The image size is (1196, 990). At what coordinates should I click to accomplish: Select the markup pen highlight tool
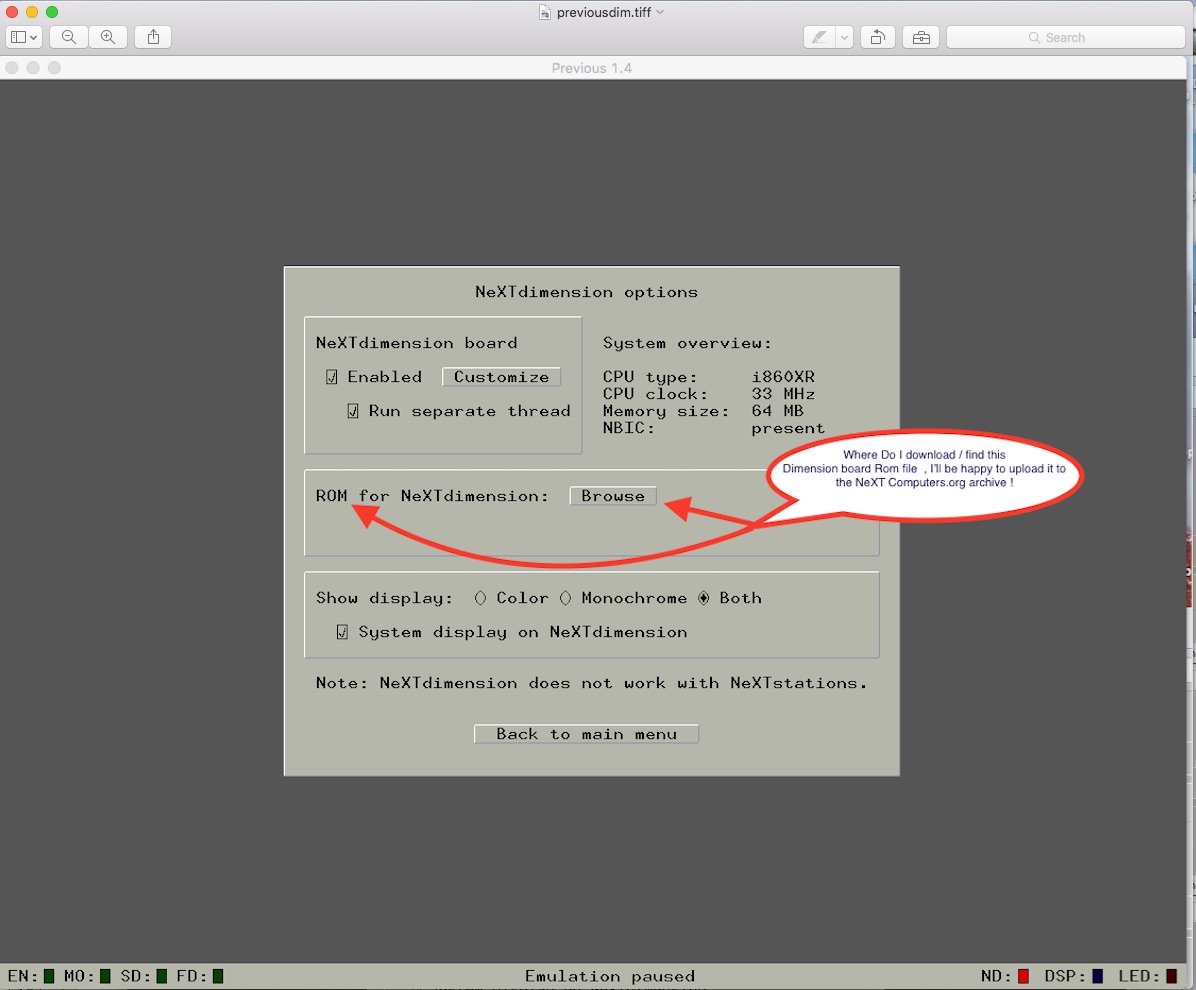point(819,37)
